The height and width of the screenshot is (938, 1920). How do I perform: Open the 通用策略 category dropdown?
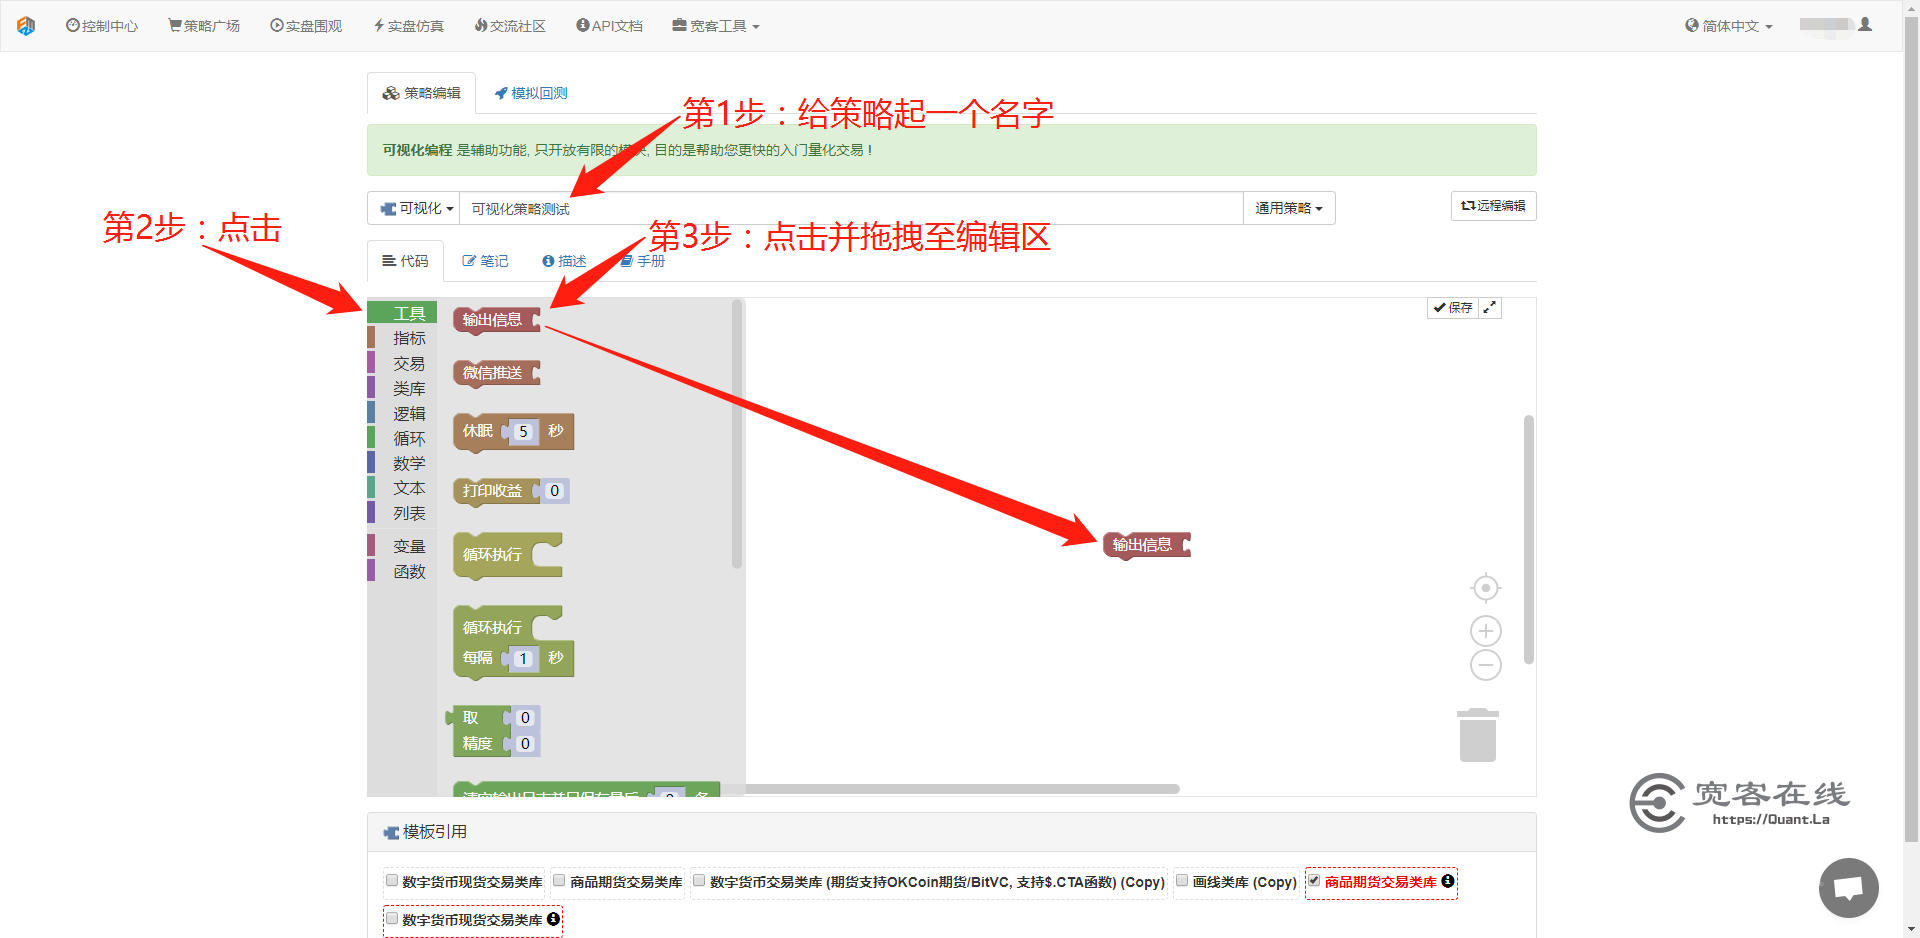click(1289, 208)
